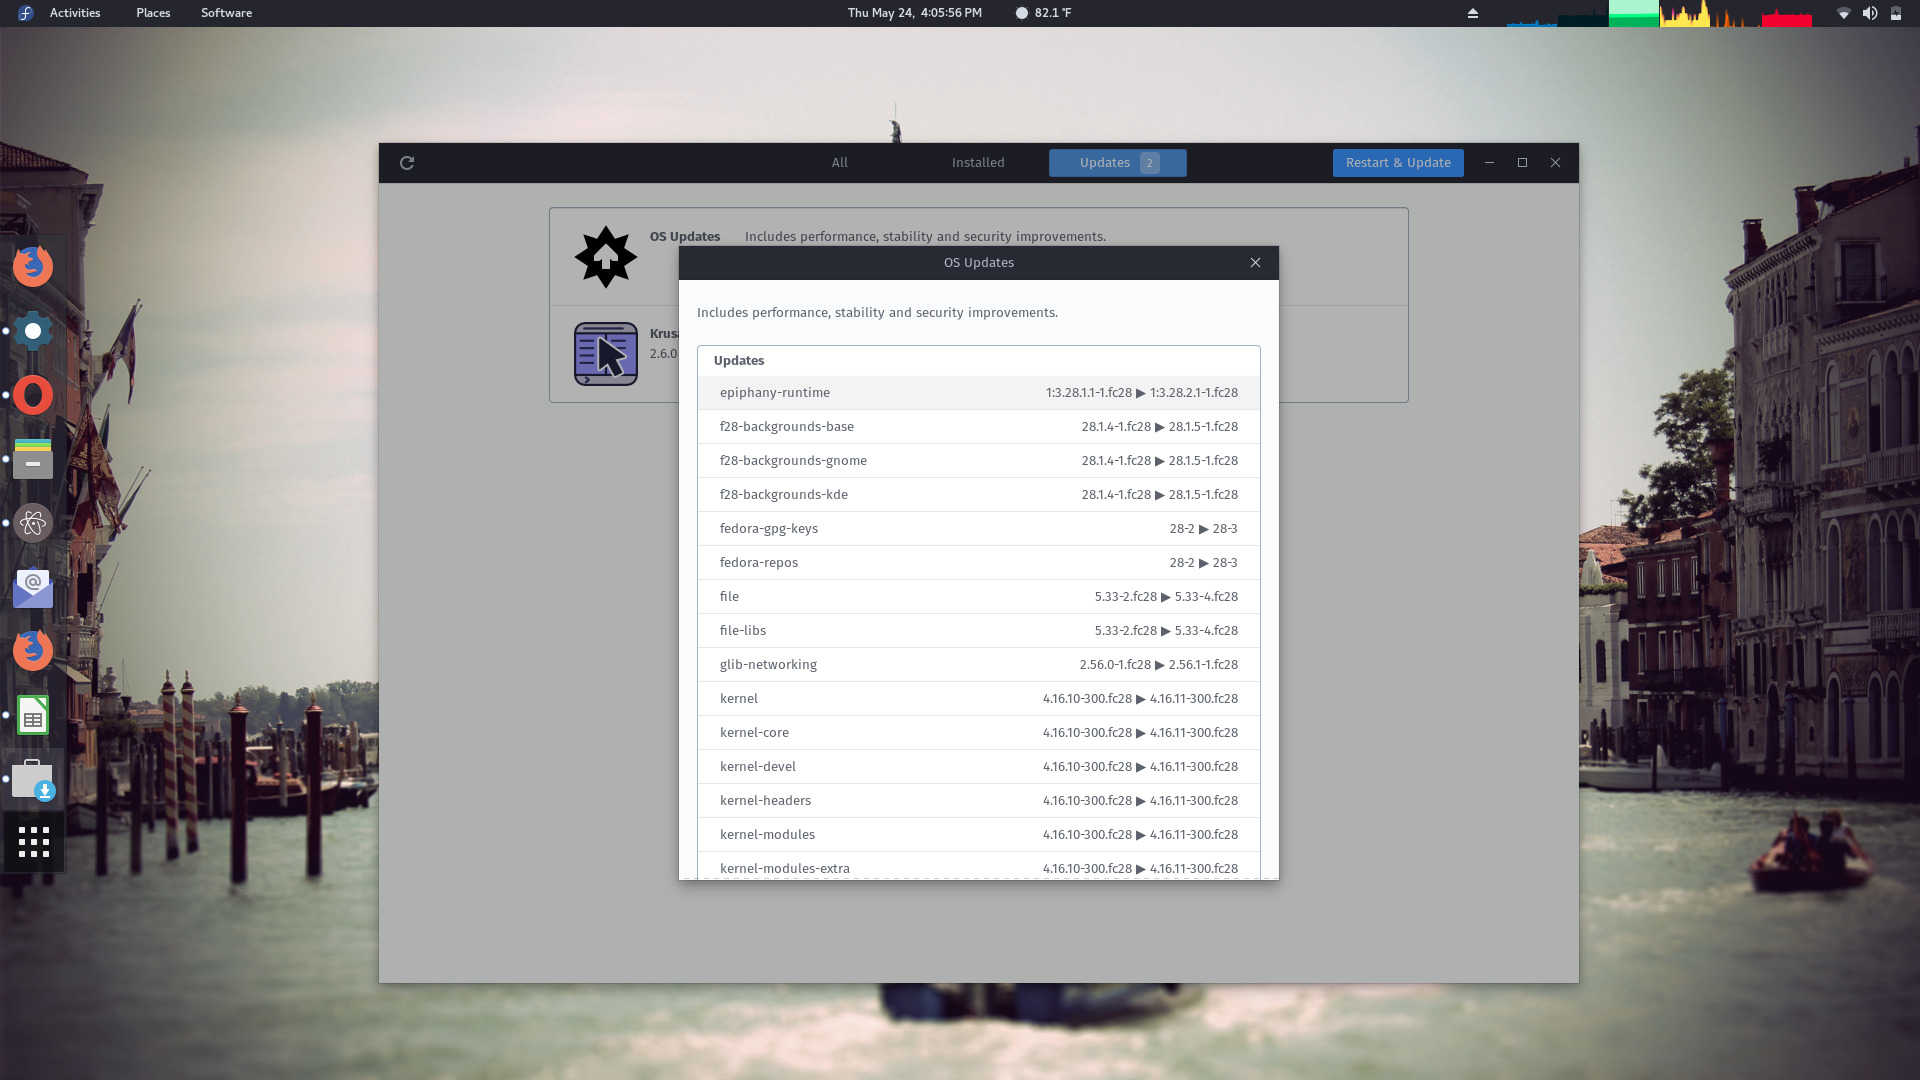Click the Restart & Update button
The image size is (1920, 1080).
1398,163
